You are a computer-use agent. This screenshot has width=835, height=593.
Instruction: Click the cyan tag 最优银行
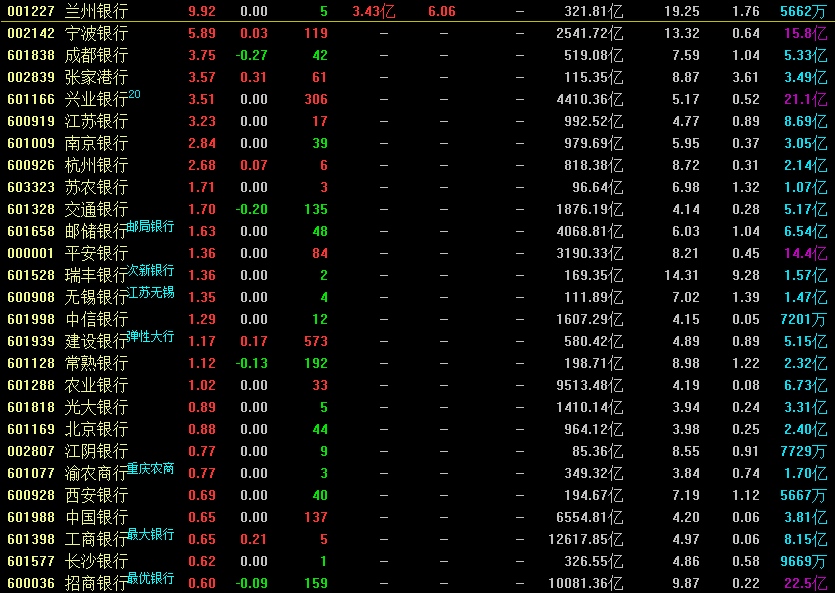pos(151,578)
